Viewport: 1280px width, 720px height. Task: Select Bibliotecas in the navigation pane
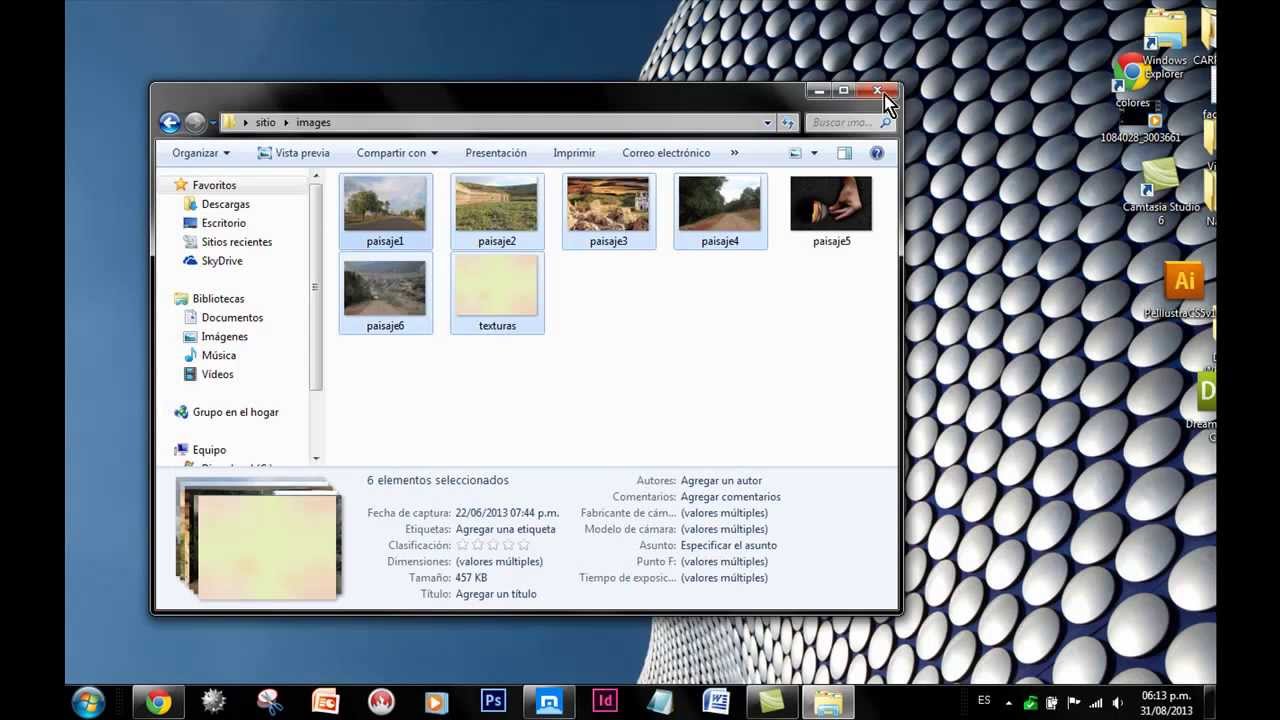pos(218,299)
